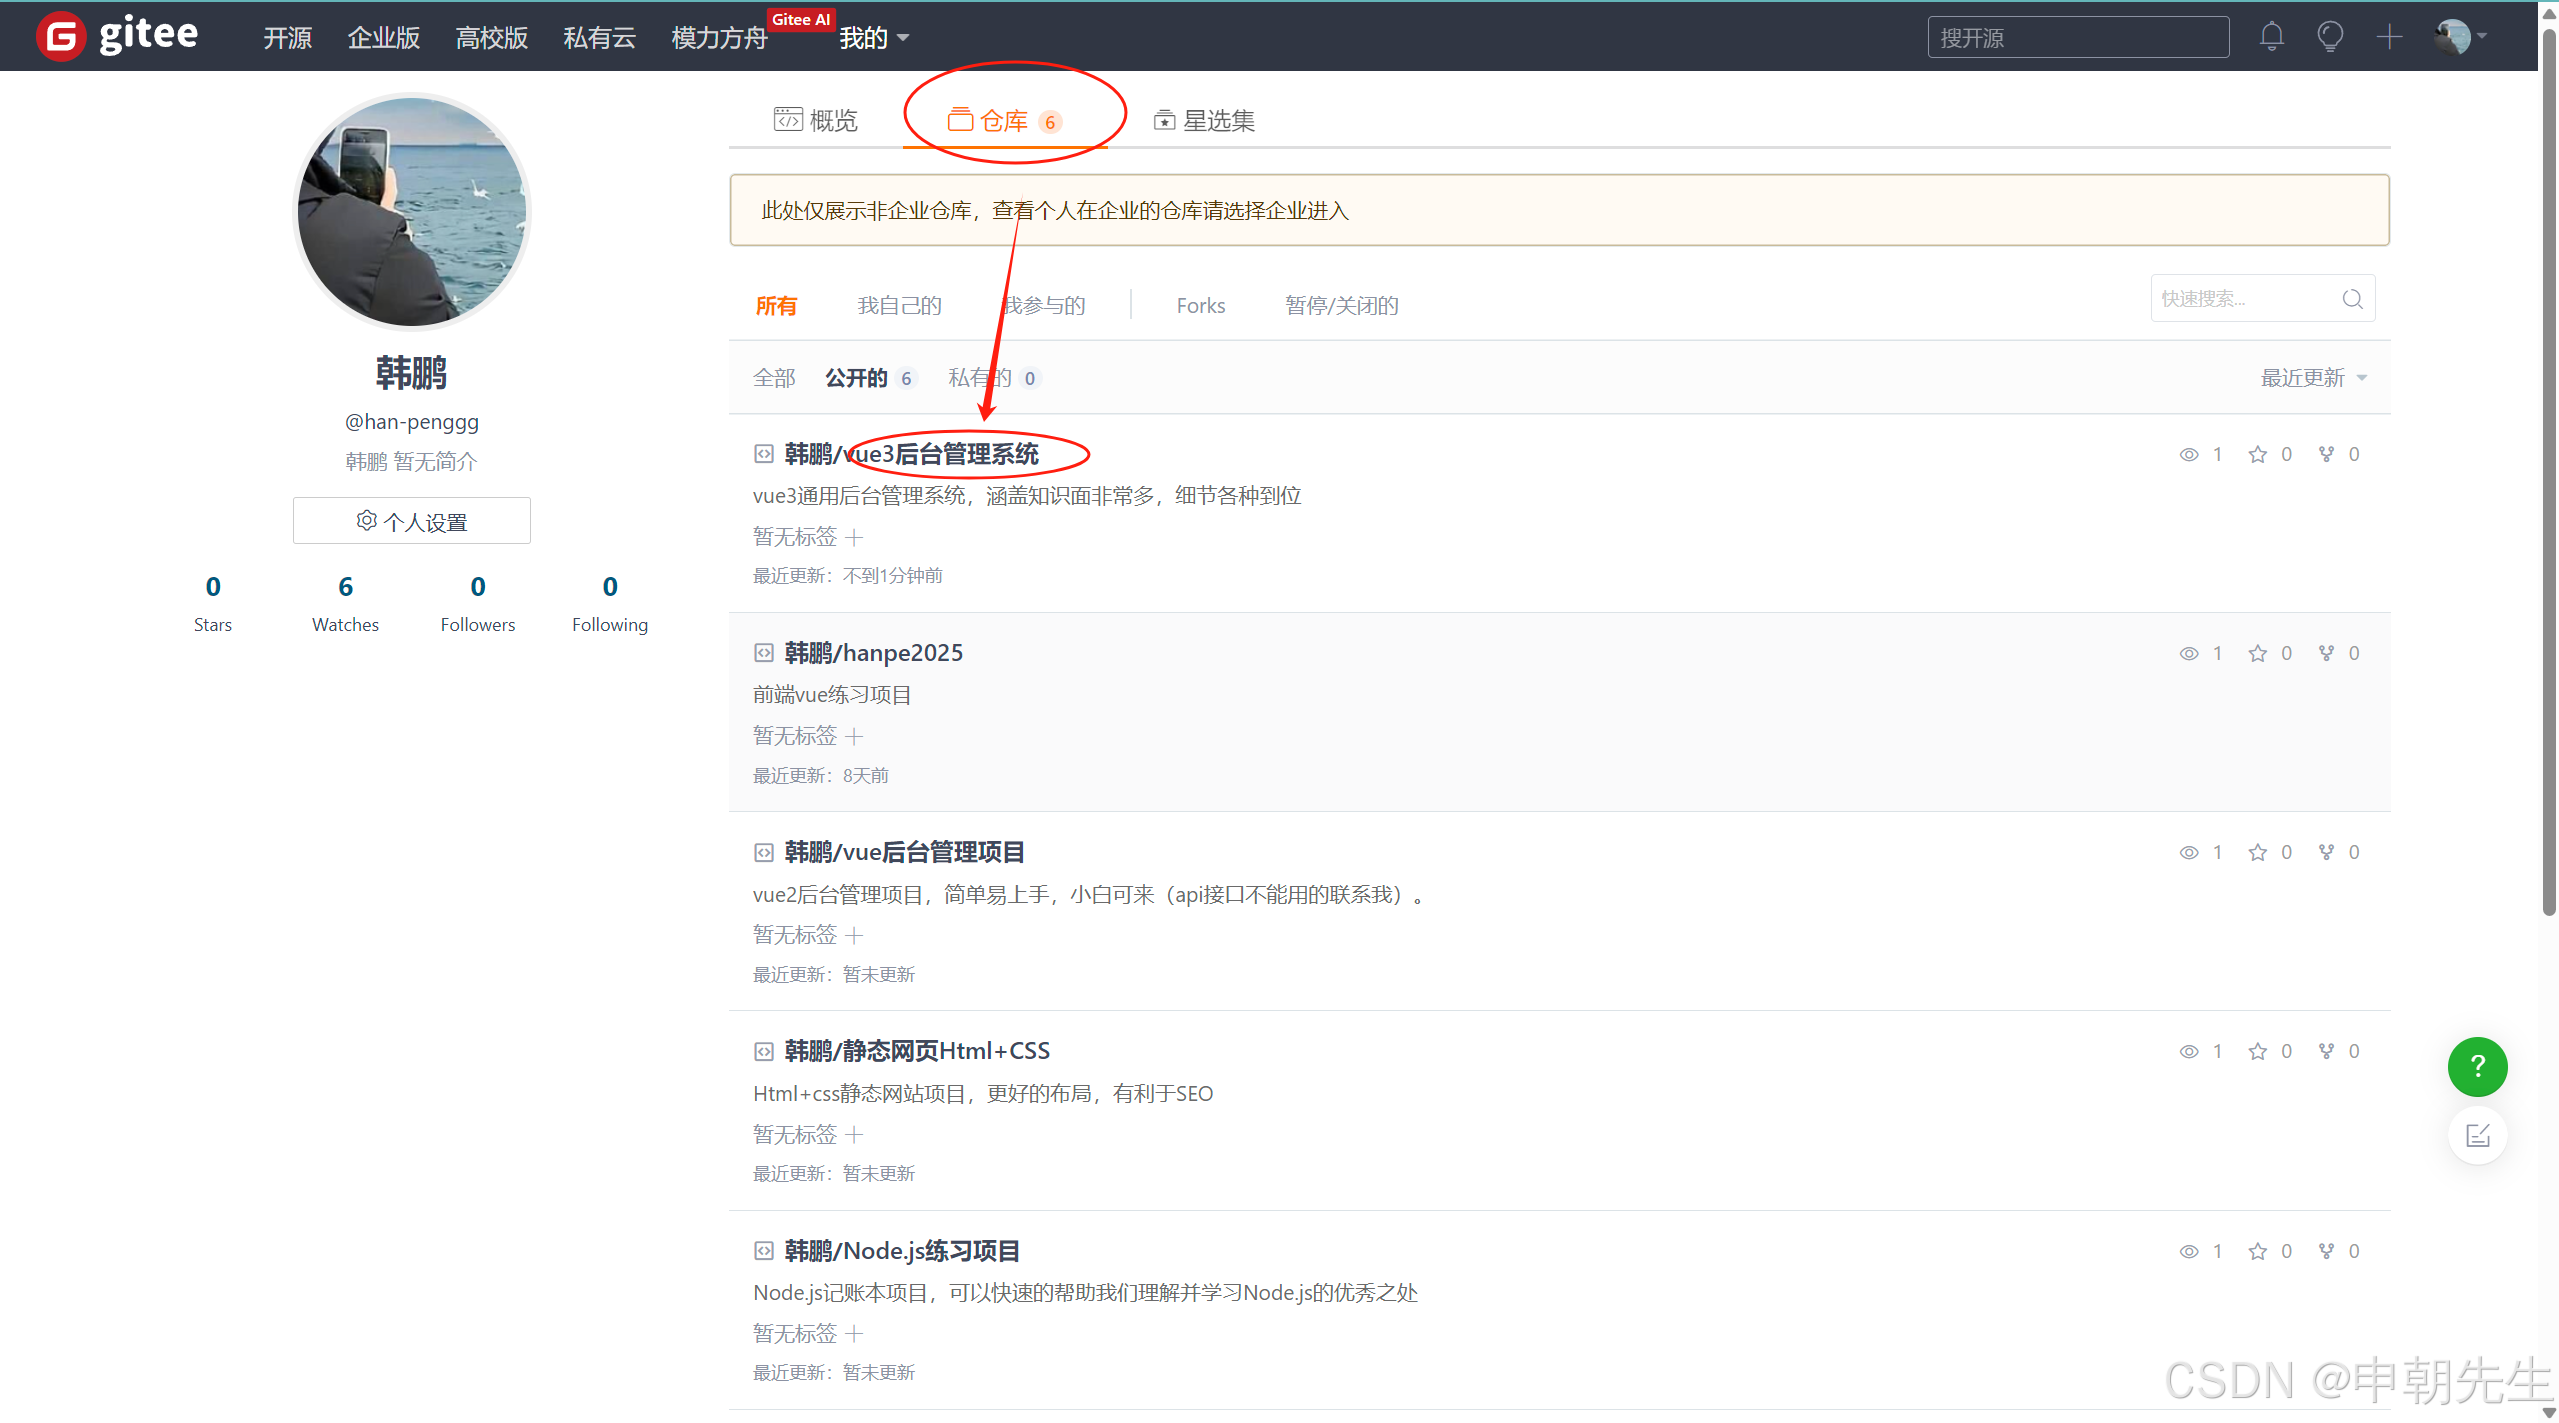Open notifications bell icon
The width and height of the screenshot is (2559, 1423).
(2271, 37)
